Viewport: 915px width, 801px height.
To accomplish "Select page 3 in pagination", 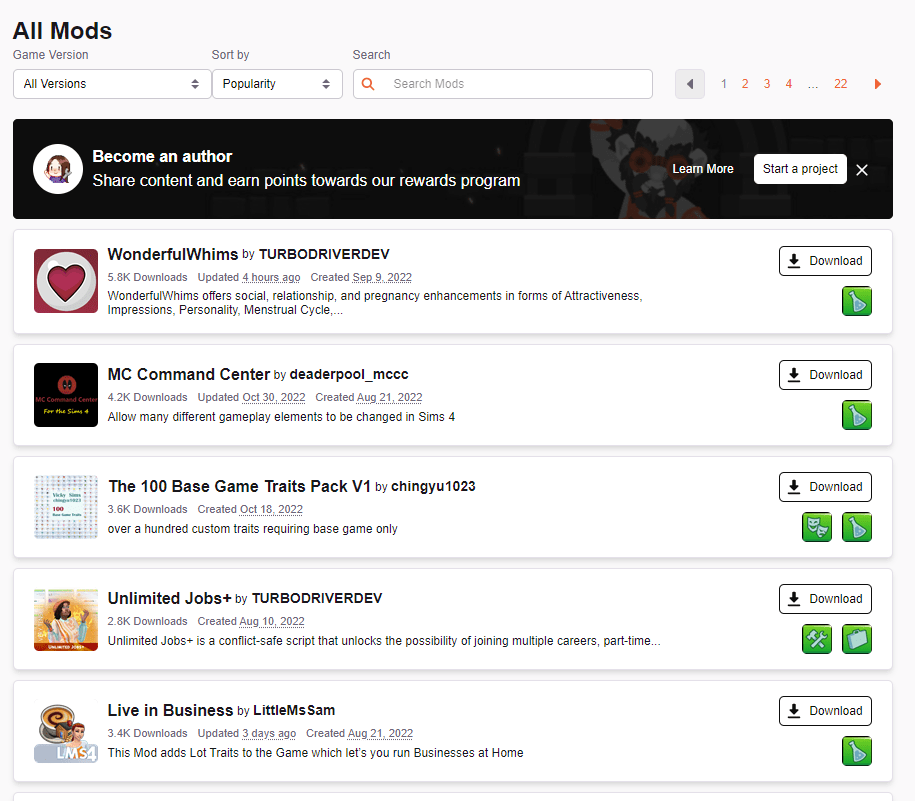I will point(767,84).
